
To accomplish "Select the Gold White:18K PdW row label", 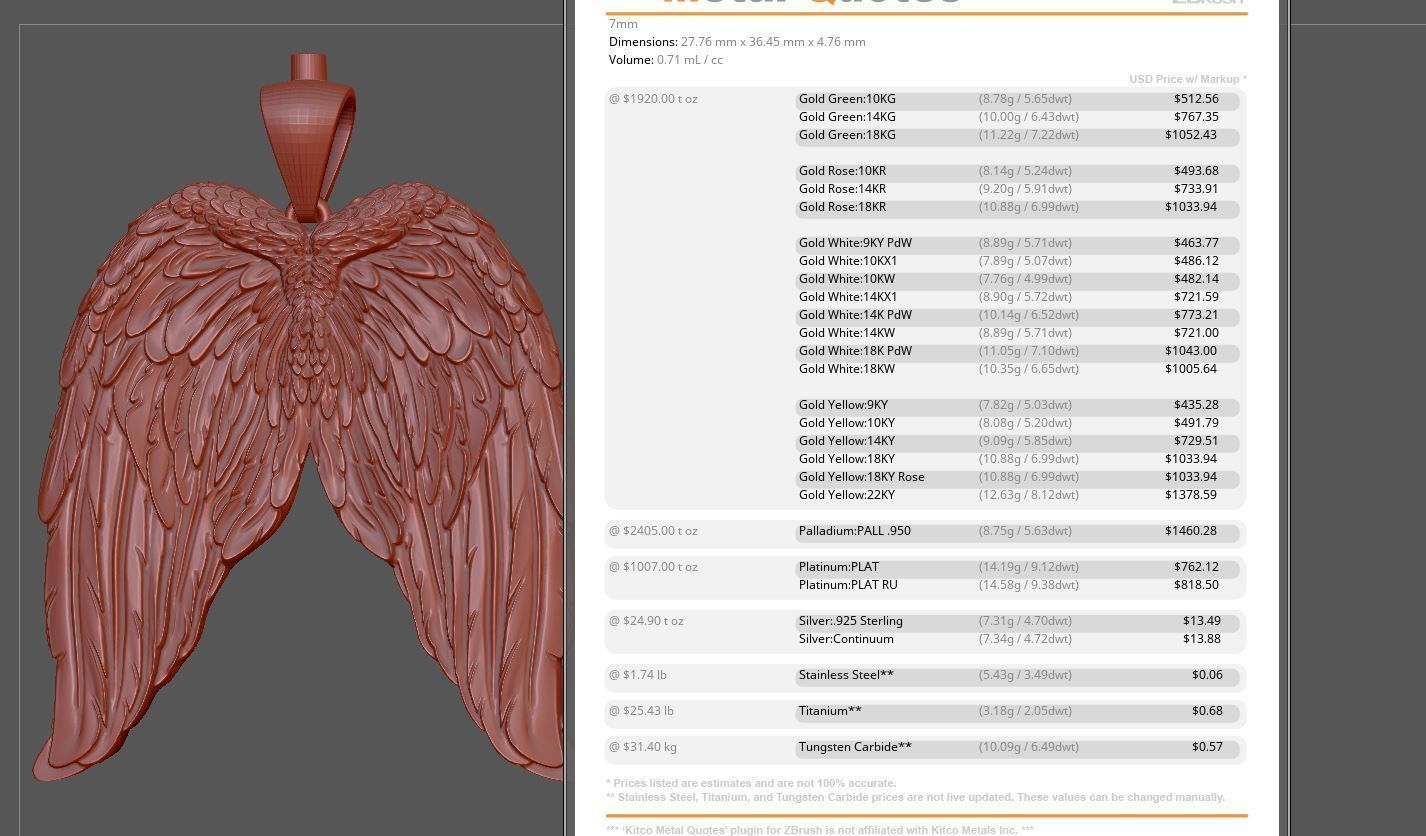I will 855,351.
